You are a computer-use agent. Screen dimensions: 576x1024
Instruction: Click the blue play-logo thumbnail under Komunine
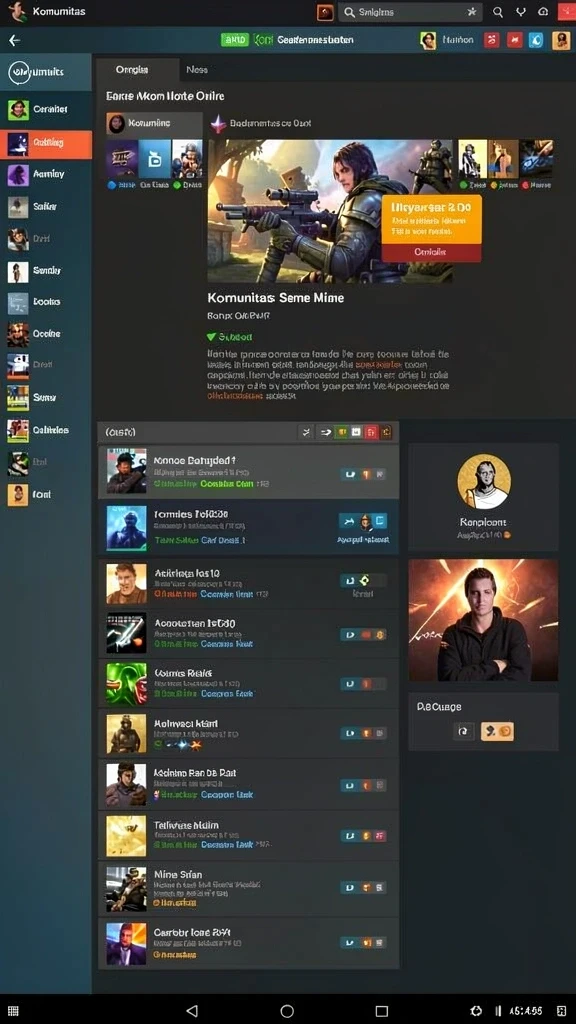[x=154, y=159]
